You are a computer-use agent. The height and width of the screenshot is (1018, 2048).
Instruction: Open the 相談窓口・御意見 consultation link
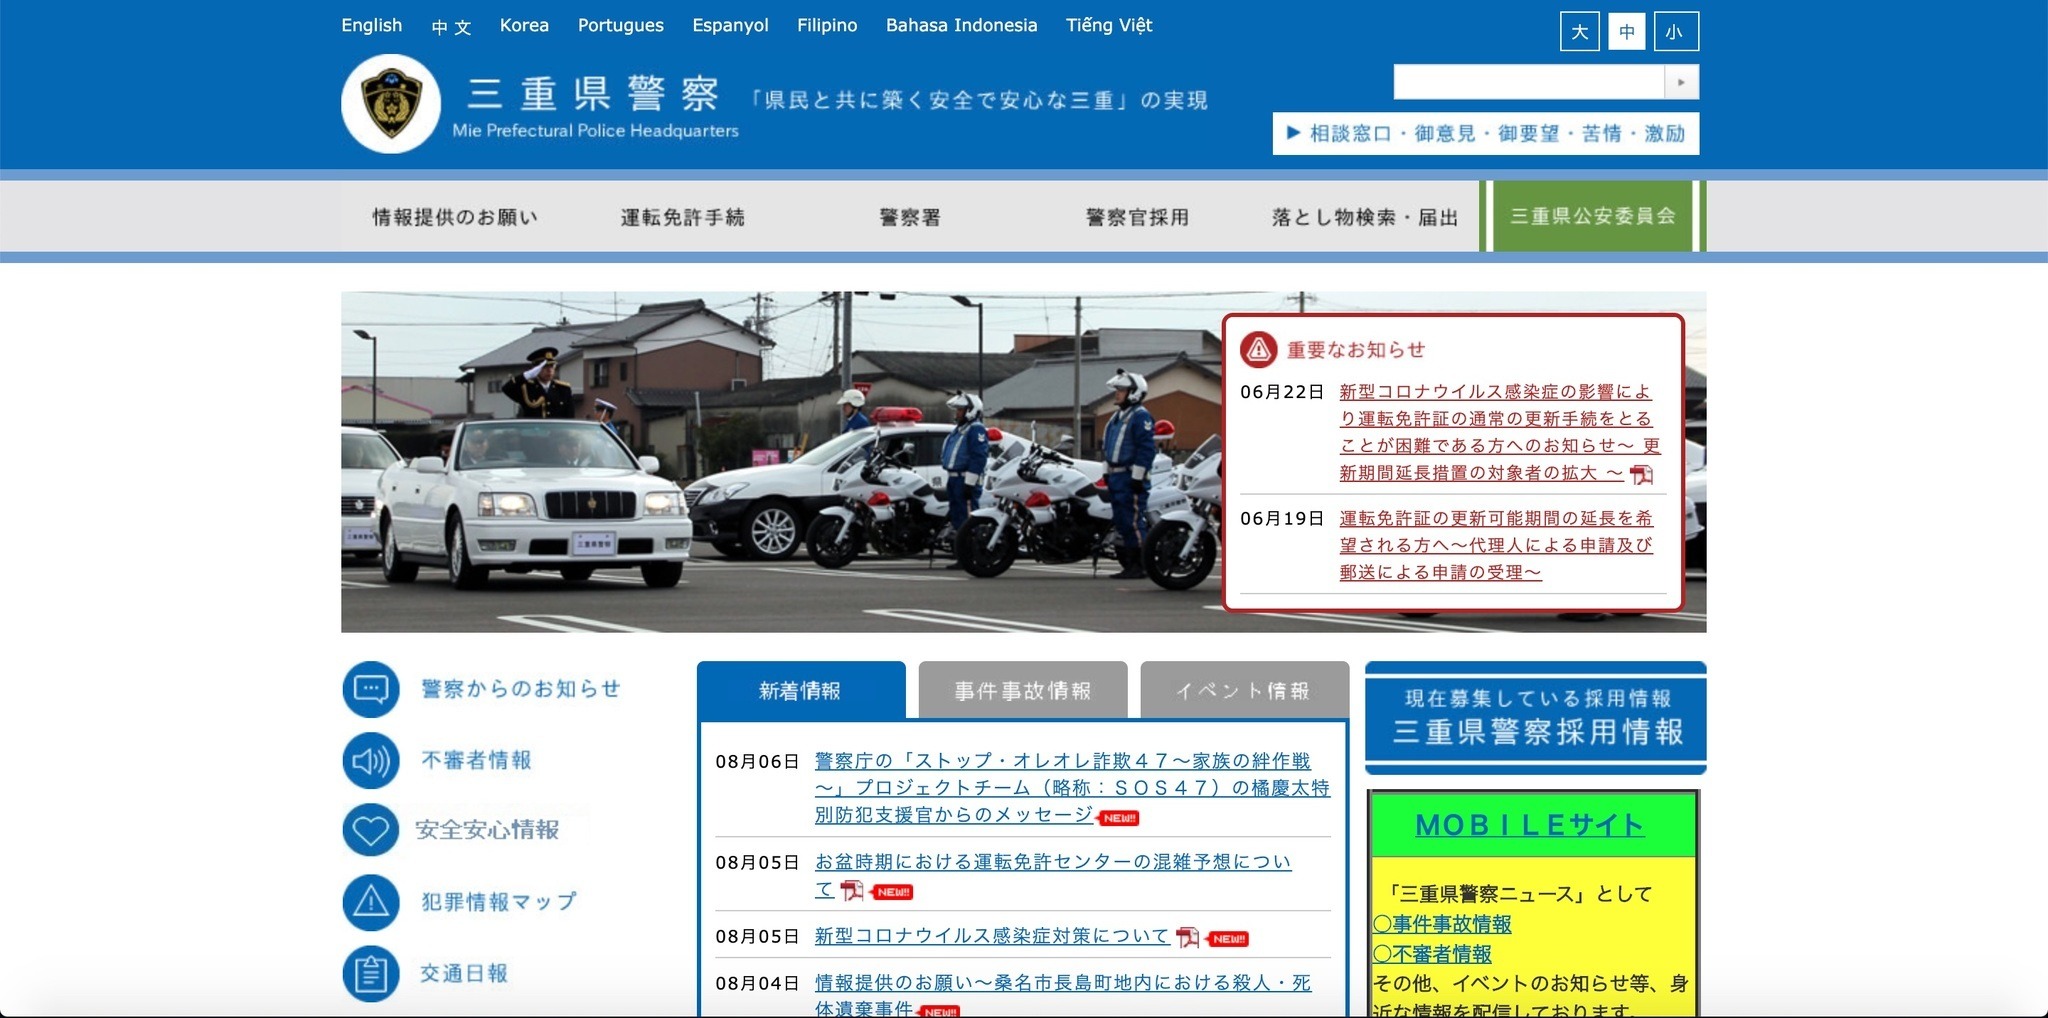click(x=1485, y=133)
